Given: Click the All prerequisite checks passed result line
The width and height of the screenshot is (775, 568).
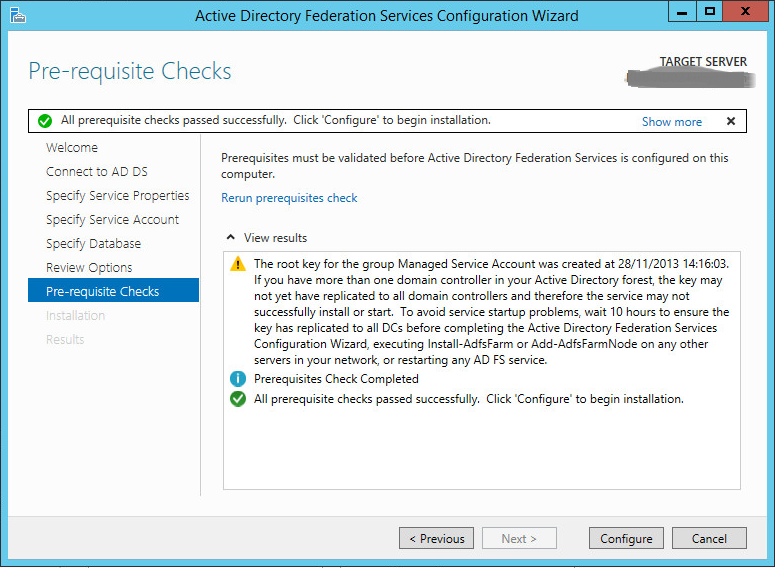Looking at the screenshot, I should [x=469, y=399].
